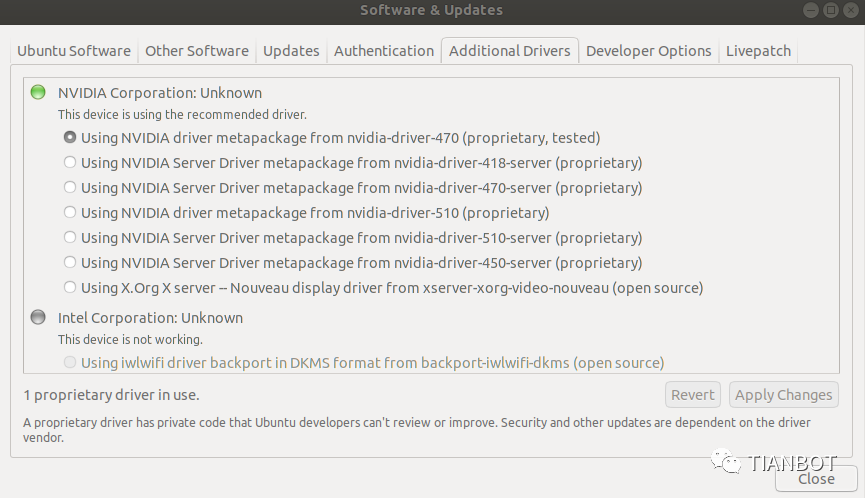Click green NVIDIA device status indicator
Screen dimensions: 865x498
(38, 92)
